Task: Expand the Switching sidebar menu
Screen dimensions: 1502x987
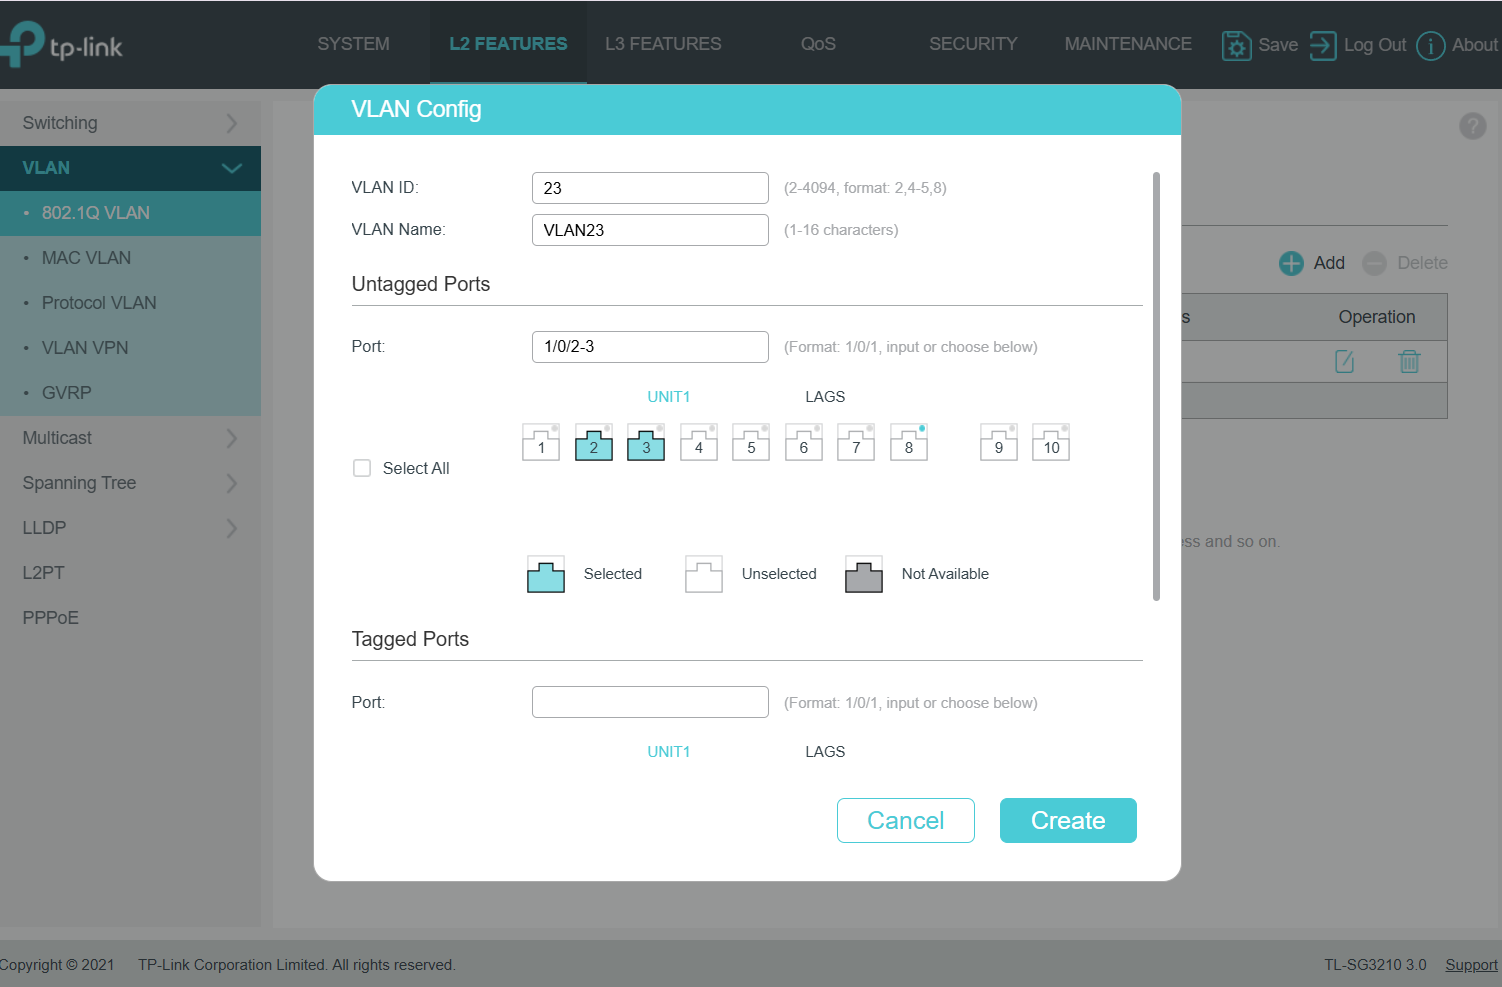Action: coord(130,123)
